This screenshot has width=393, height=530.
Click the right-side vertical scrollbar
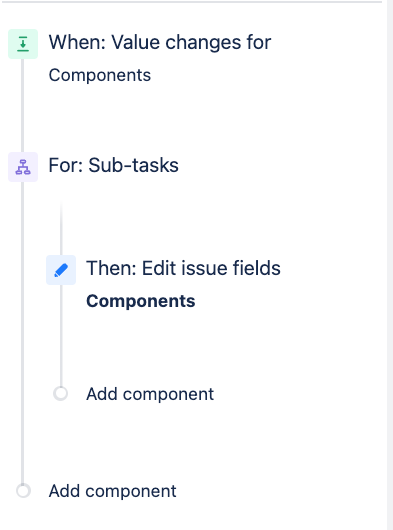click(390, 265)
